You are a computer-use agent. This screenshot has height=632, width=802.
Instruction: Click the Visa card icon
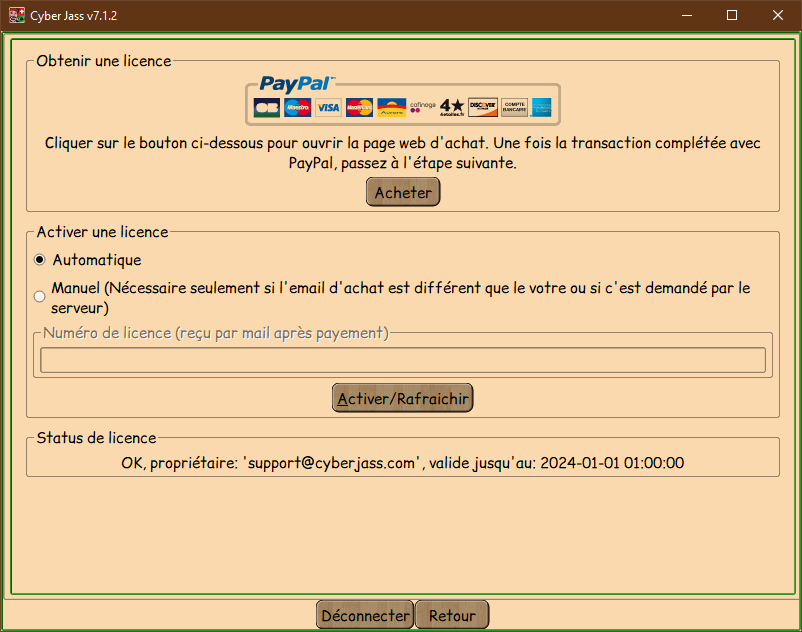328,107
